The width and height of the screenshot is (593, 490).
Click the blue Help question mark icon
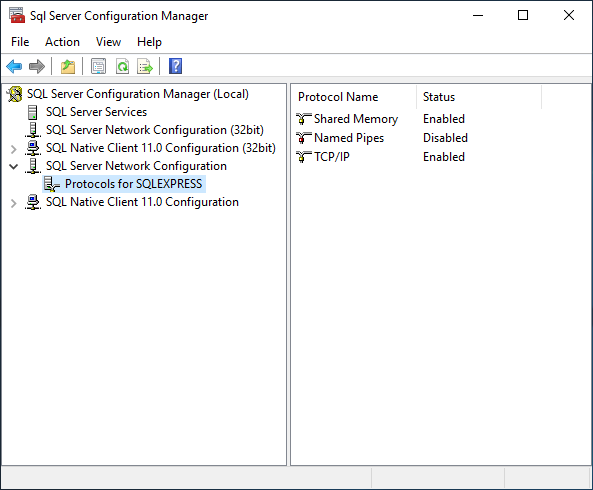(x=175, y=66)
